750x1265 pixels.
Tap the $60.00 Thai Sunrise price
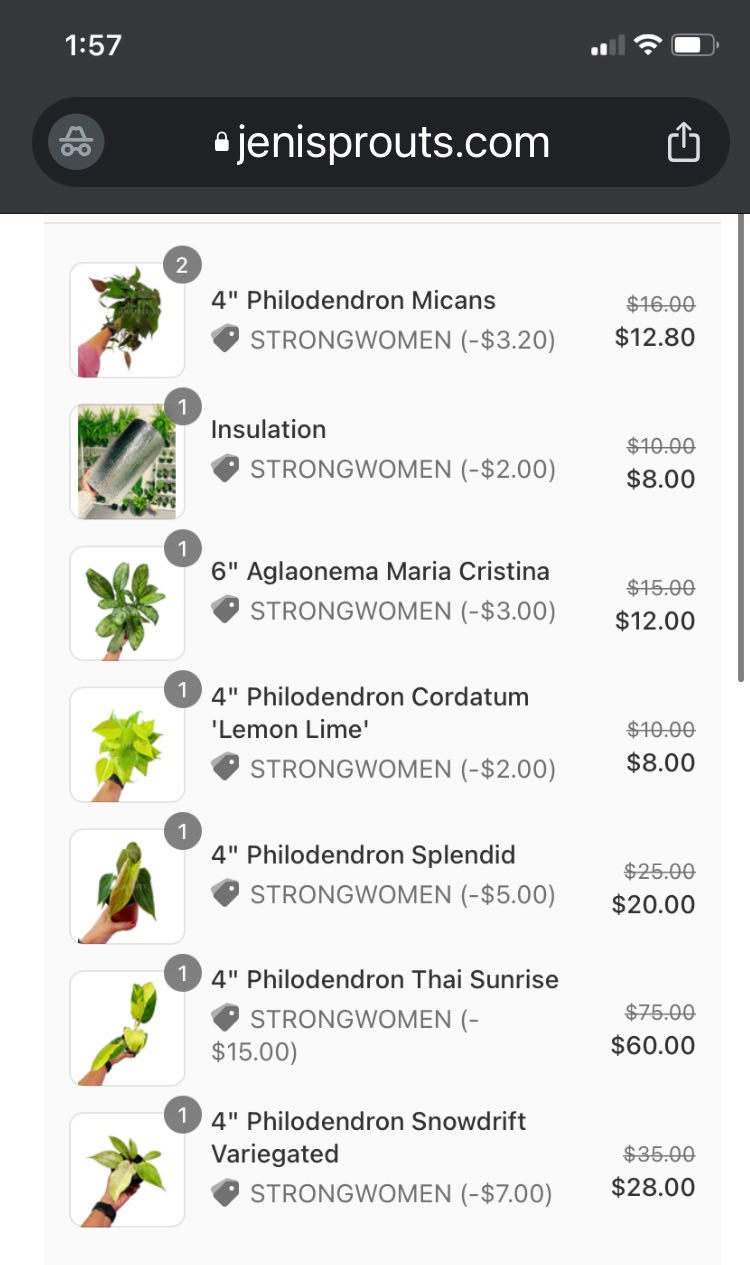[x=653, y=1045]
